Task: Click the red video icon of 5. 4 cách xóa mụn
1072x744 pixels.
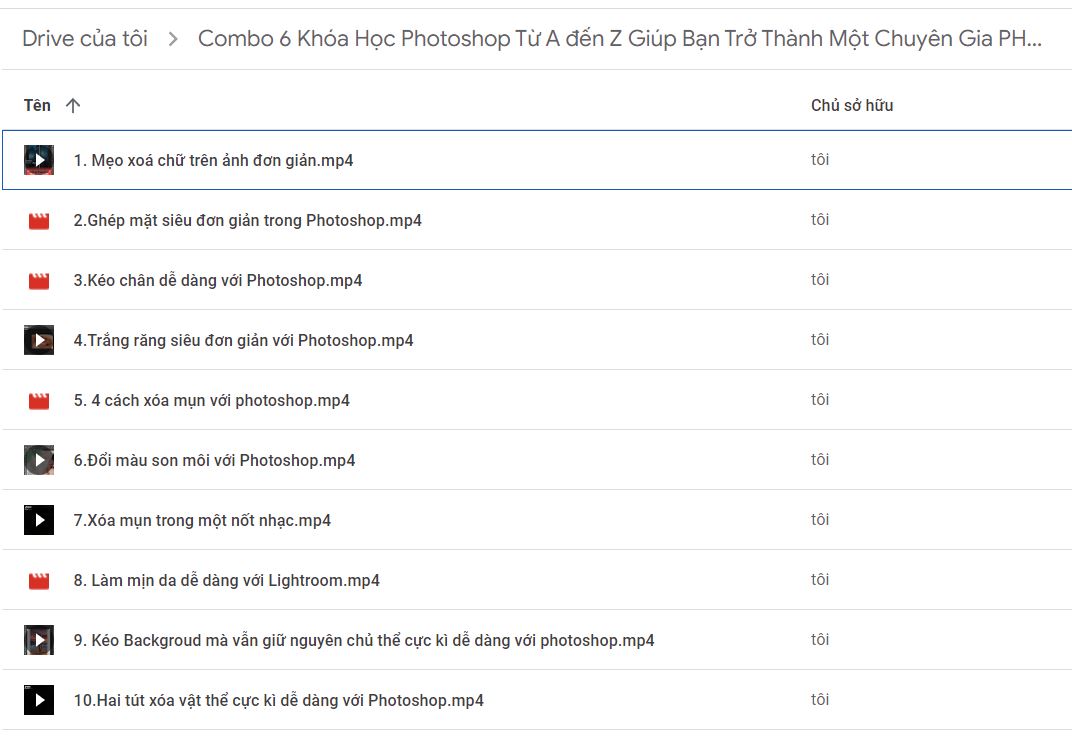Action: pos(39,401)
